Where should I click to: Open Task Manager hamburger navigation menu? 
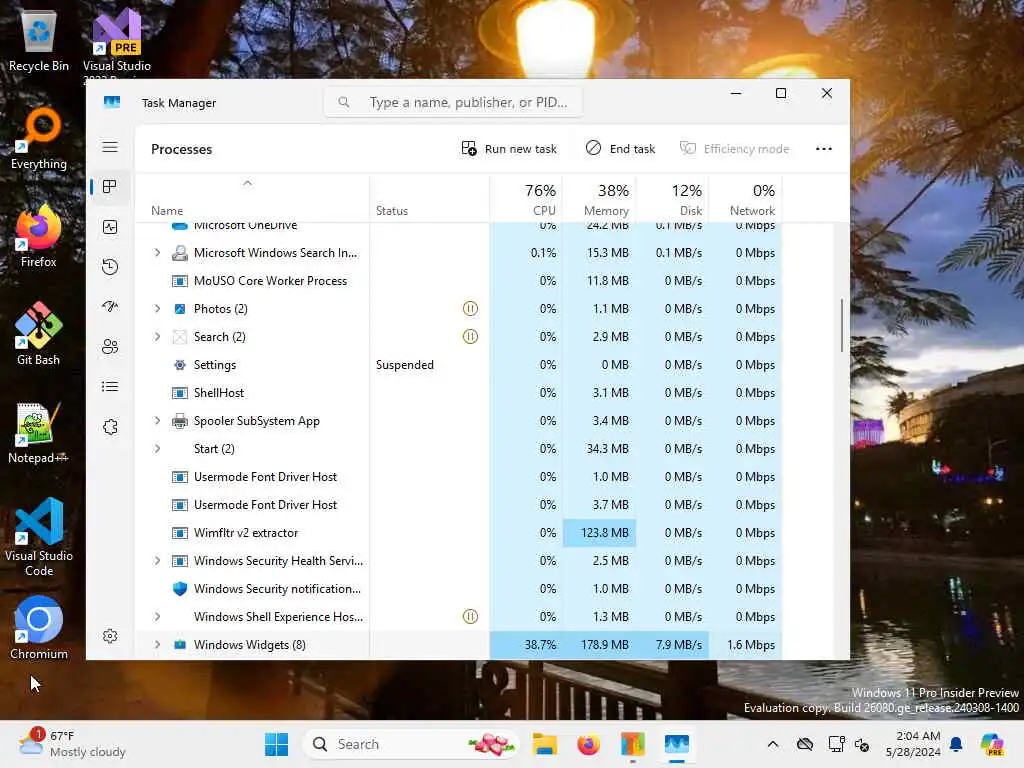tap(110, 147)
